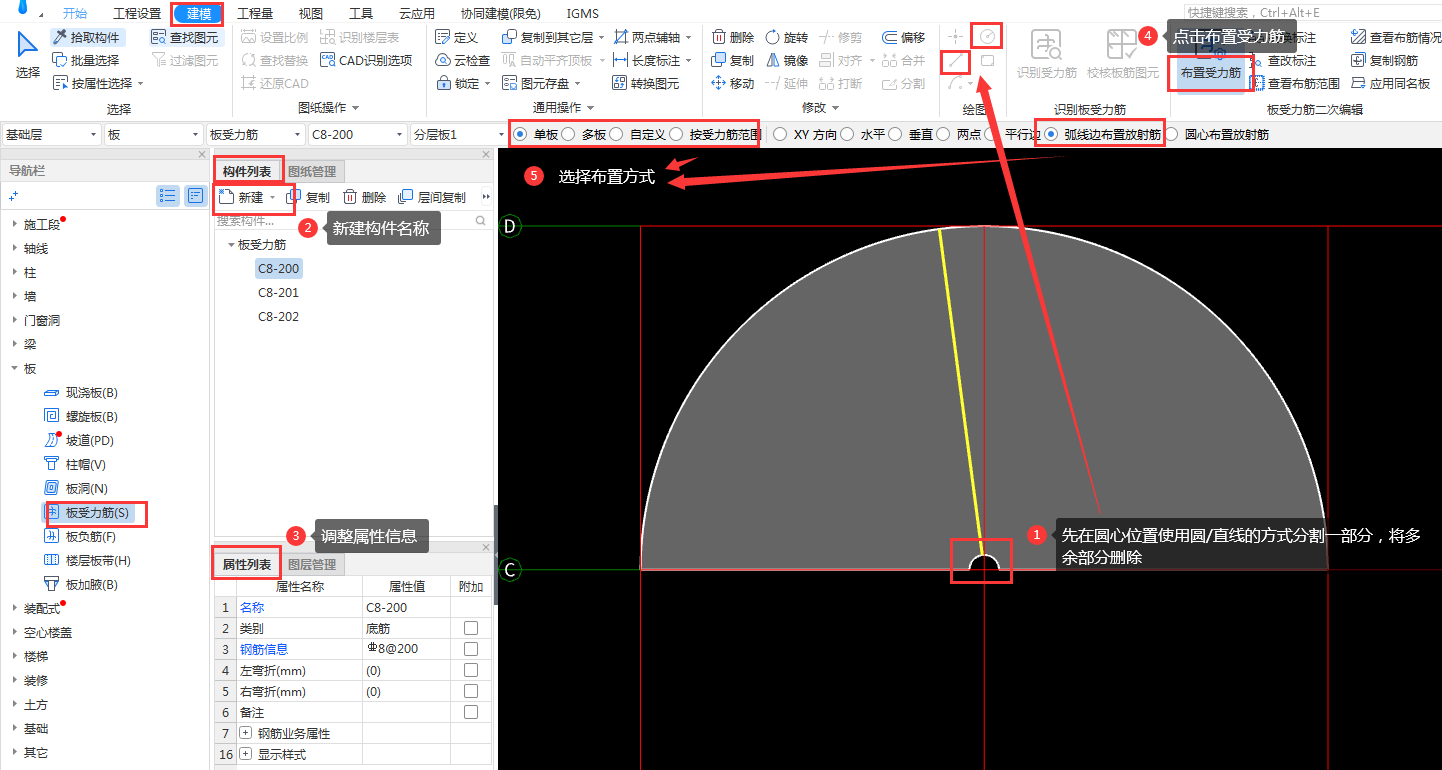Expand 显示样式 property group
The image size is (1442, 770).
[246, 754]
